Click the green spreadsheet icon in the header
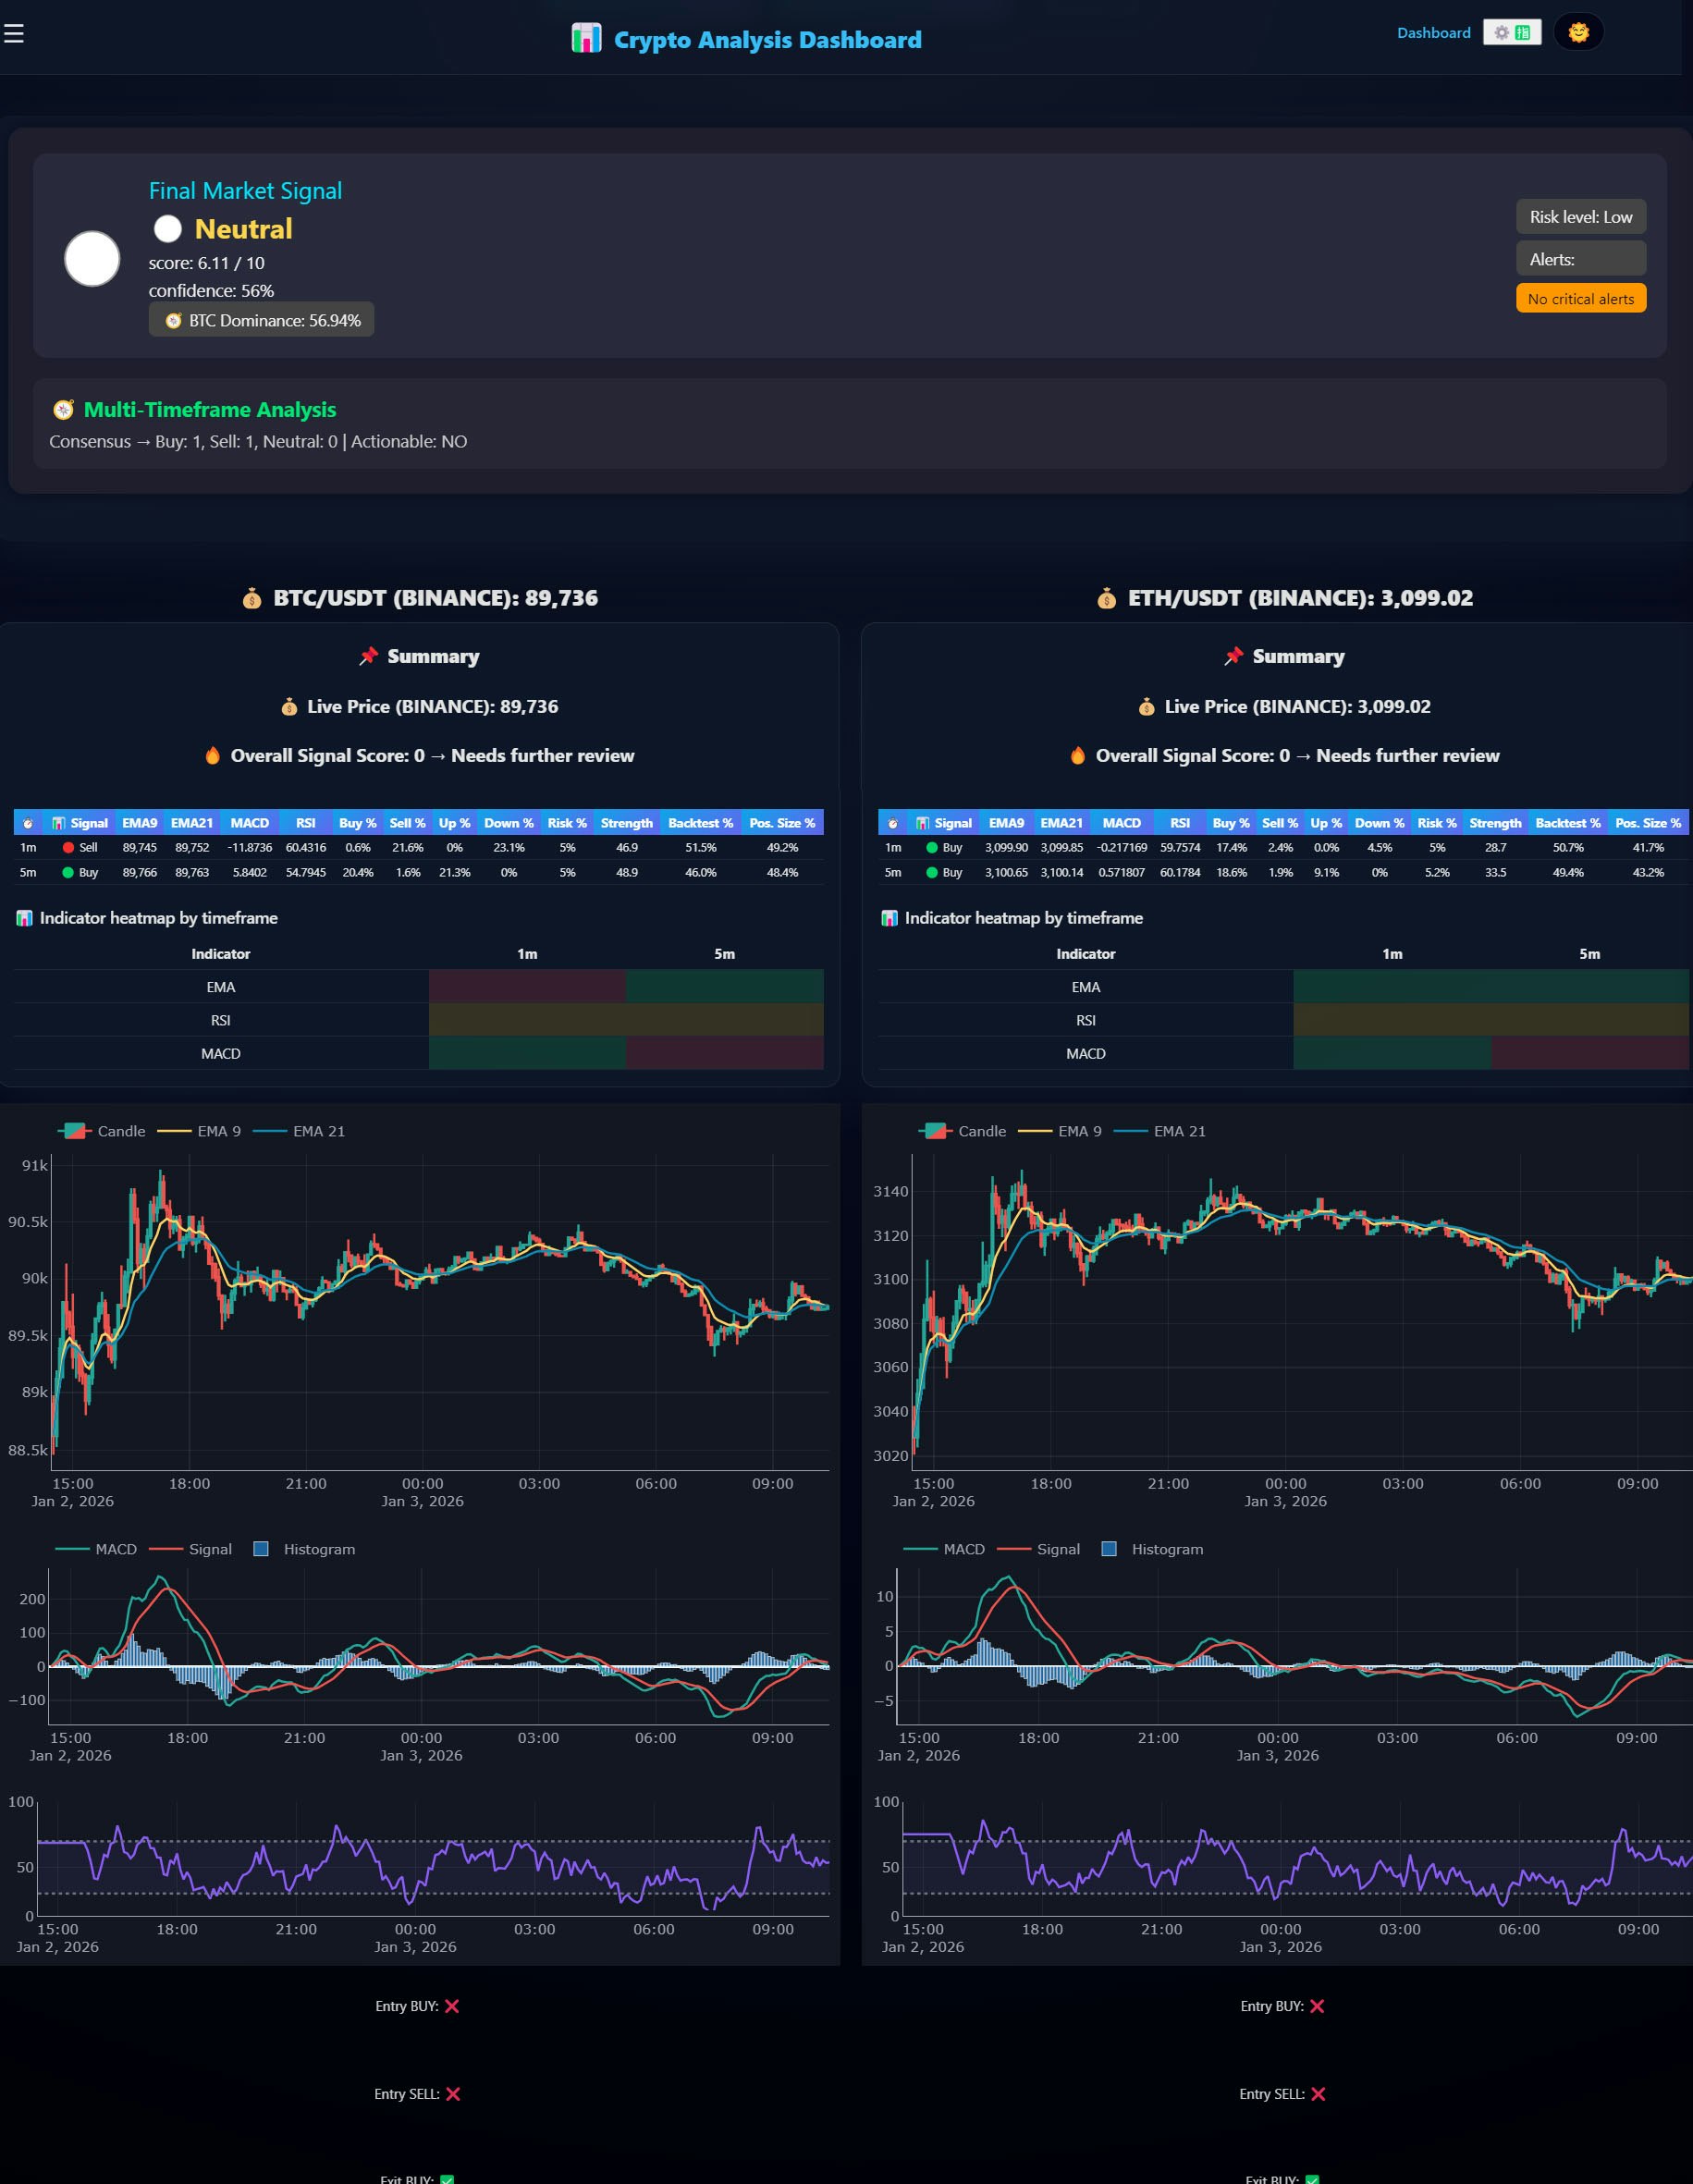The image size is (1693, 2184). pyautogui.click(x=1522, y=33)
